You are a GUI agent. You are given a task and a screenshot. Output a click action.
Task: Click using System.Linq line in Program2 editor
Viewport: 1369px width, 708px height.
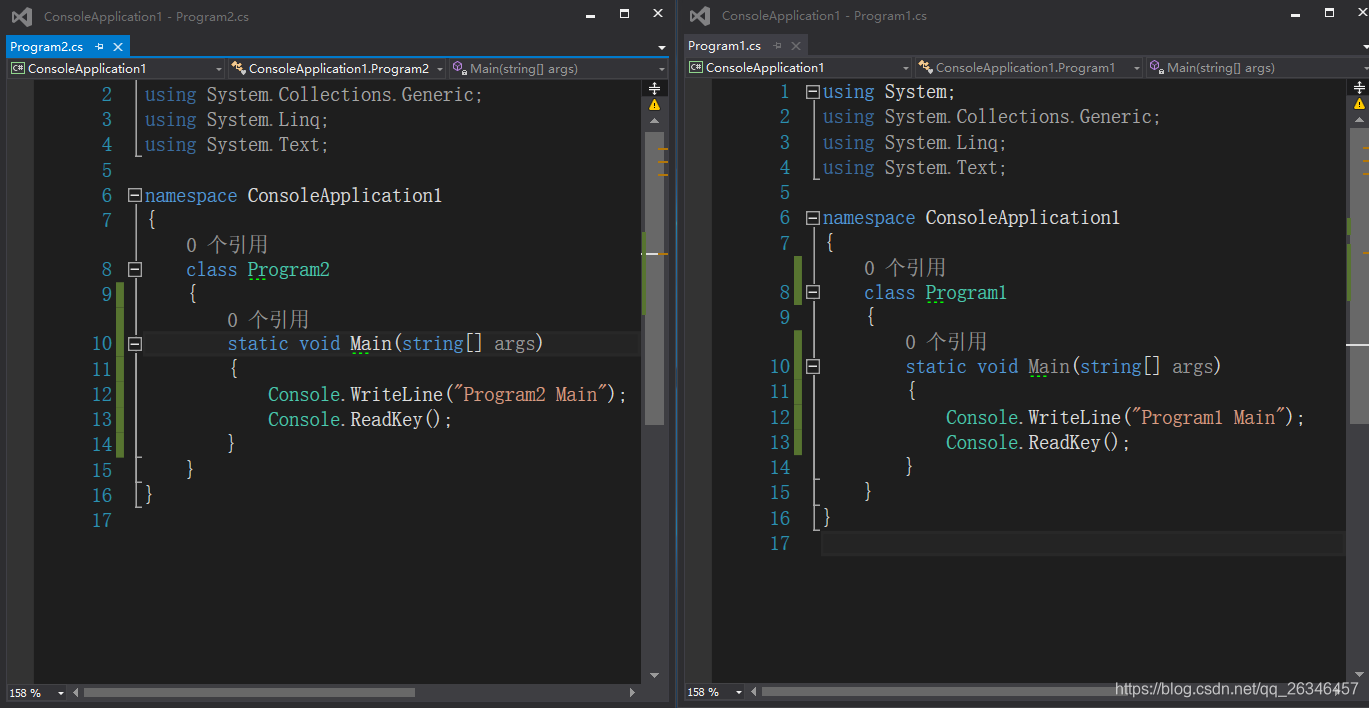coord(237,120)
